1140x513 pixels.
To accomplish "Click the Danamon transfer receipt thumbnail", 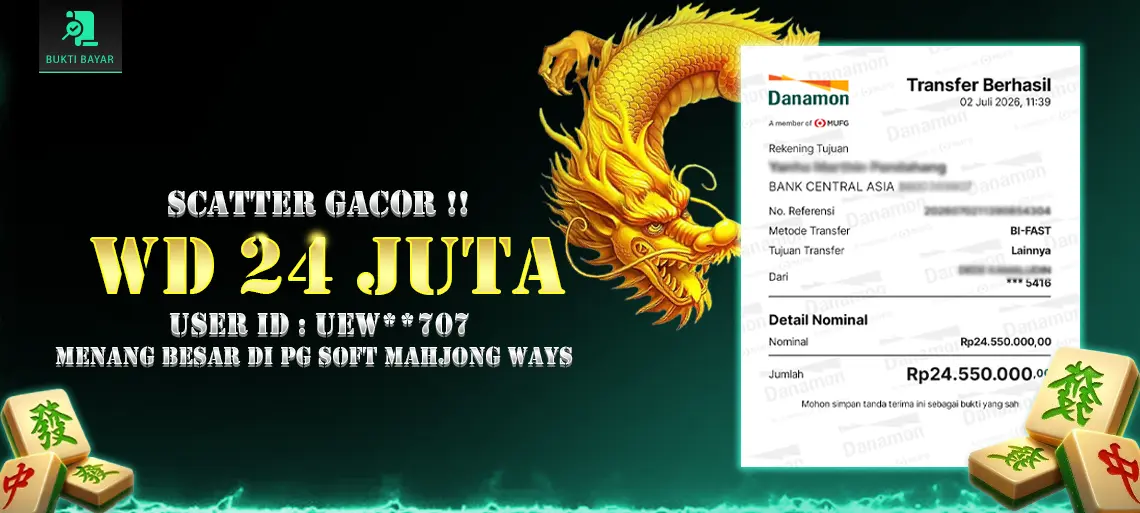I will (x=910, y=256).
